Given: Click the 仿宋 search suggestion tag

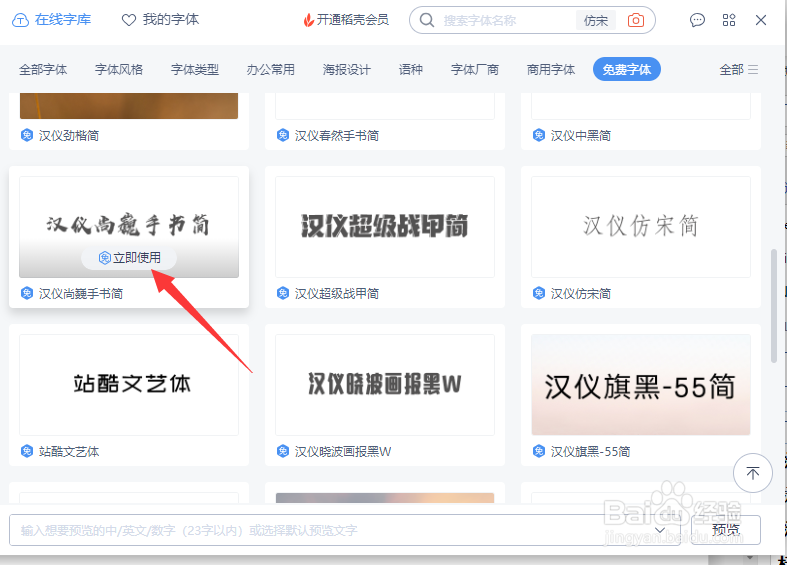Looking at the screenshot, I should point(596,21).
